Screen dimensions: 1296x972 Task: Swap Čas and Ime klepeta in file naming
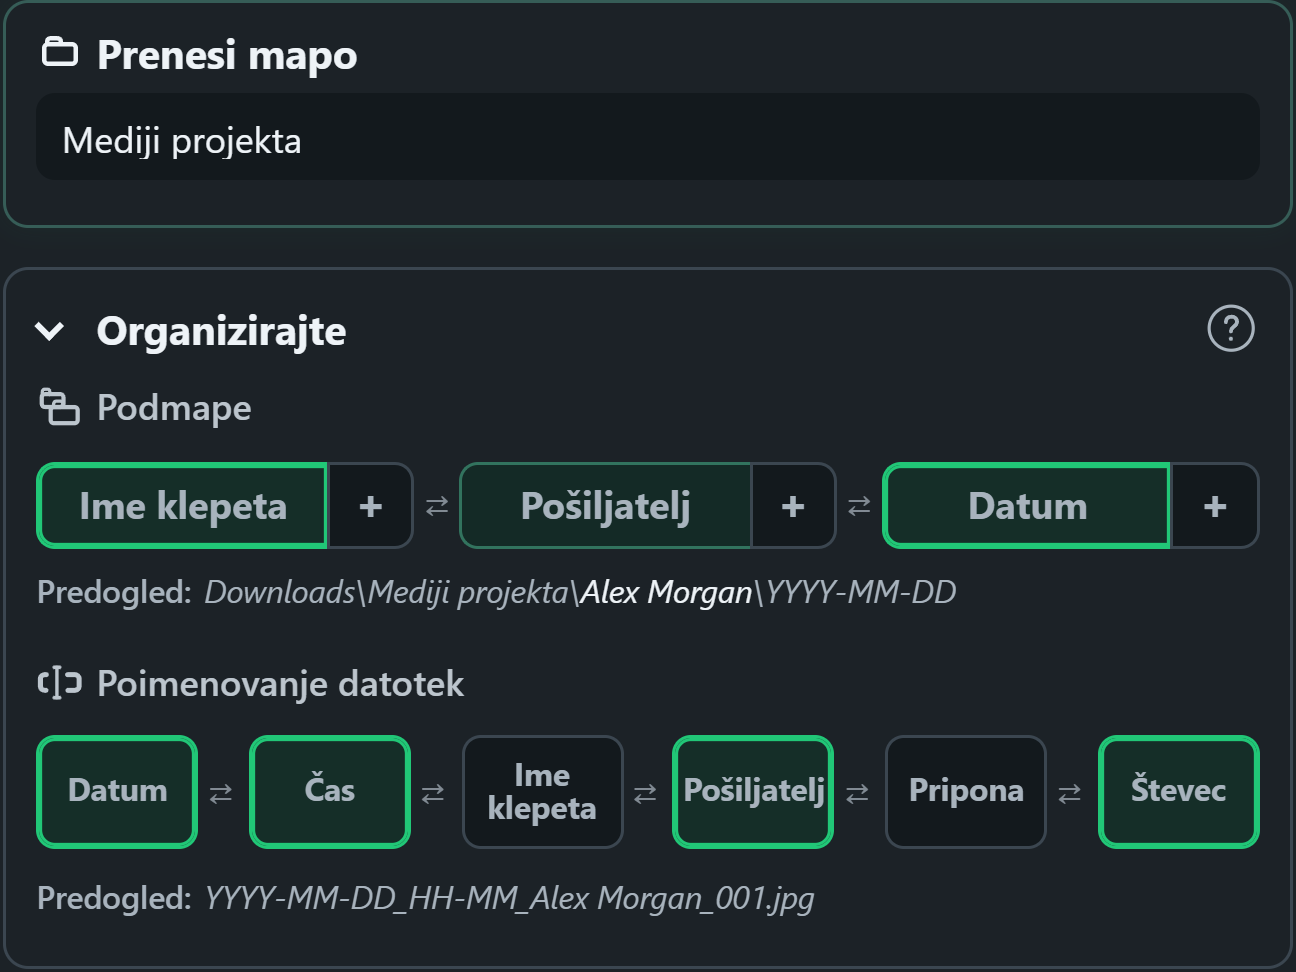(433, 793)
